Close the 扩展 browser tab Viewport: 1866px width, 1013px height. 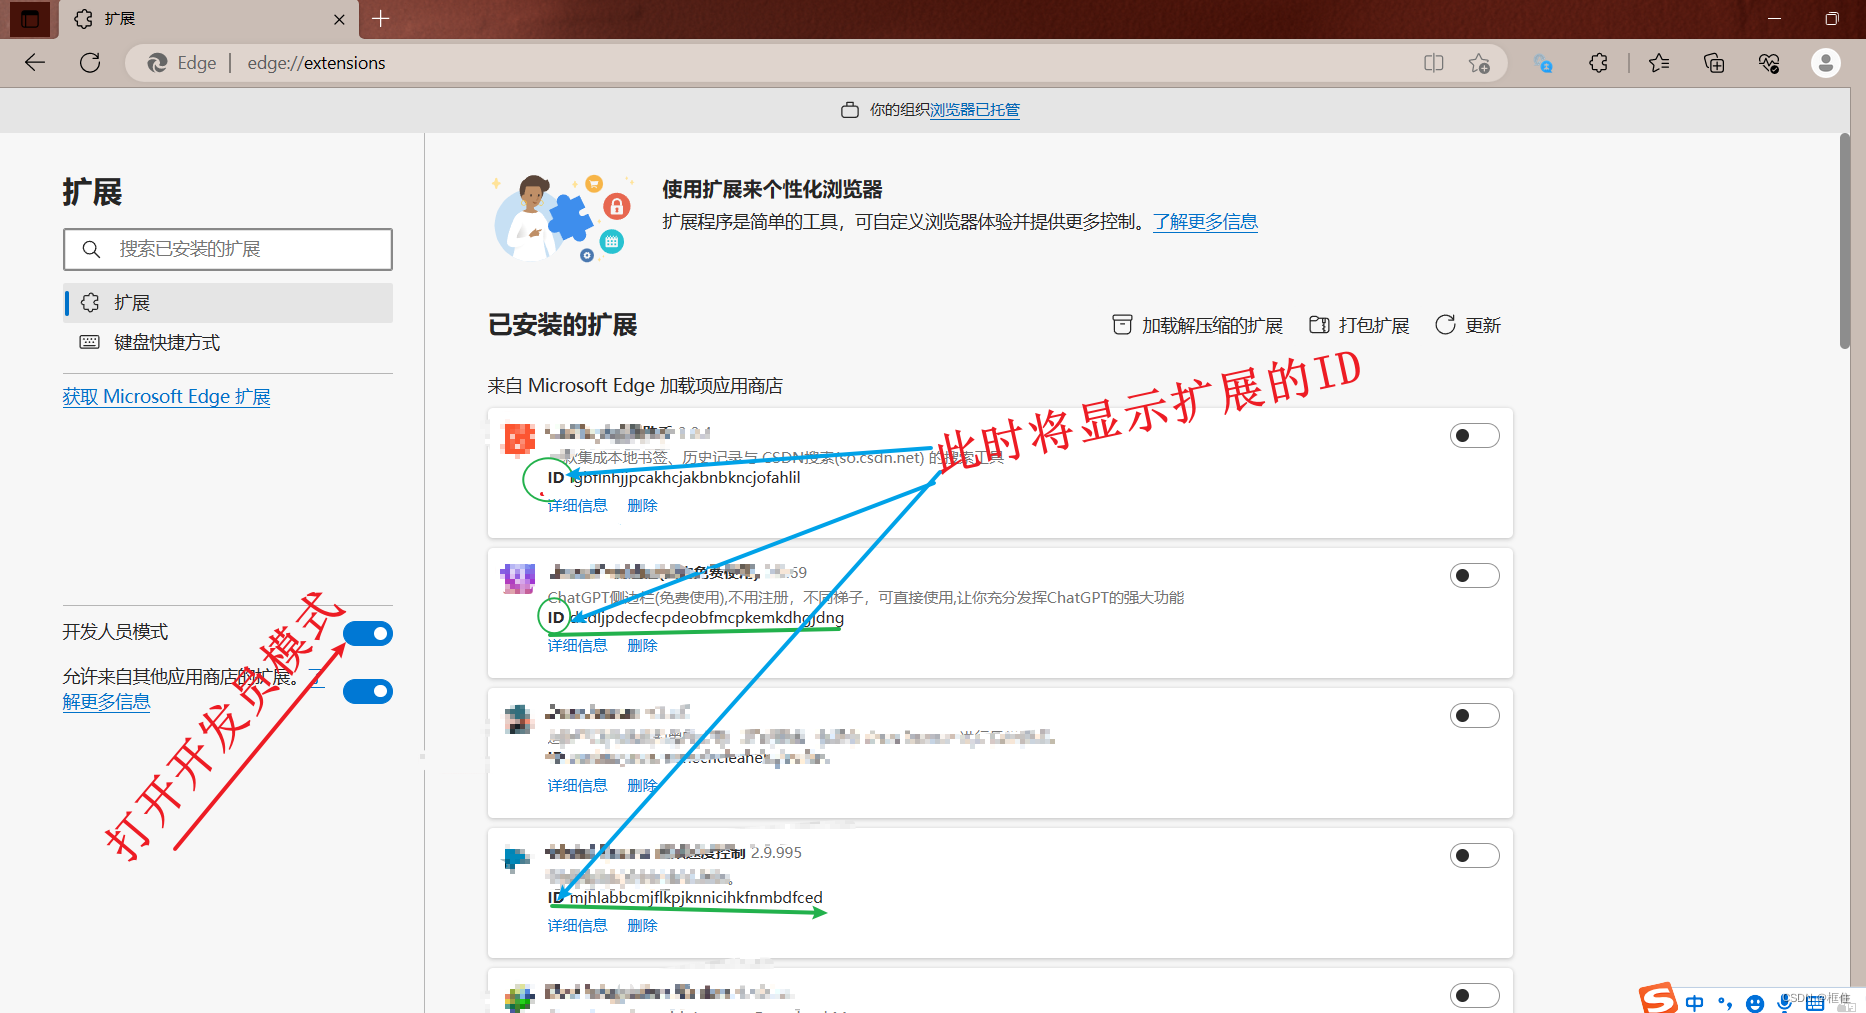(339, 19)
